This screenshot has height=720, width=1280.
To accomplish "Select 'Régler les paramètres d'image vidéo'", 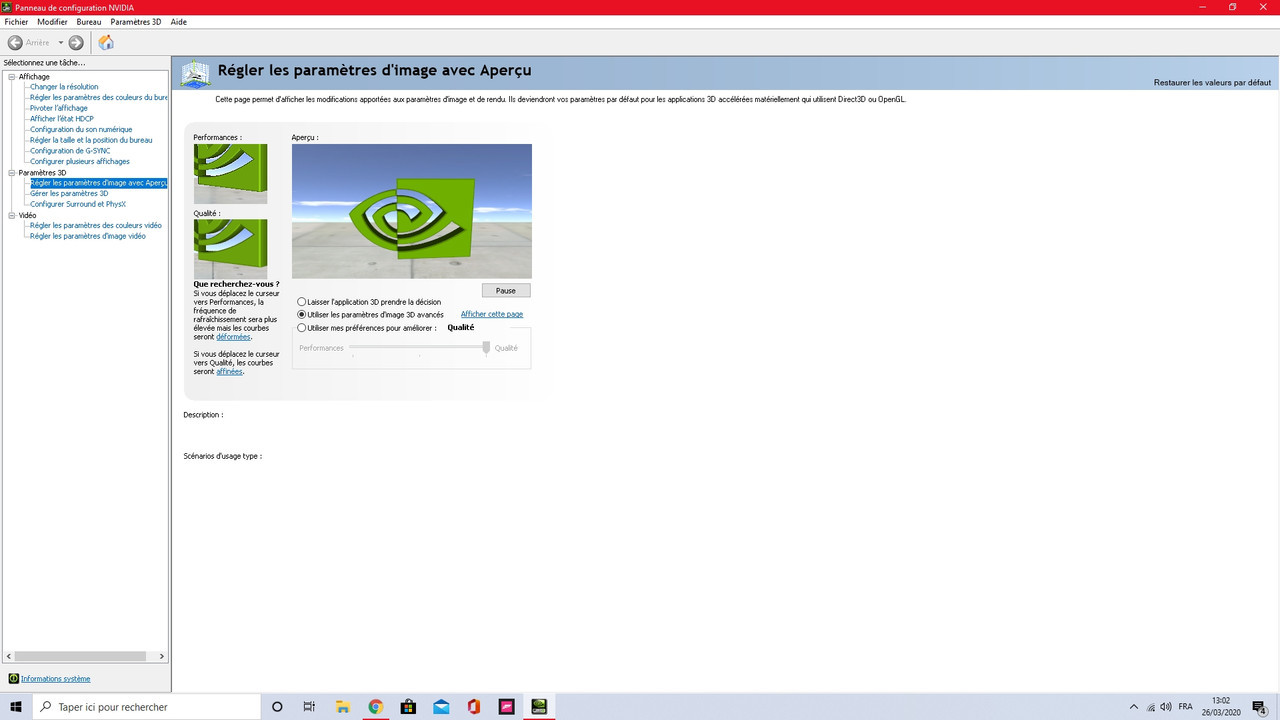I will (x=88, y=236).
